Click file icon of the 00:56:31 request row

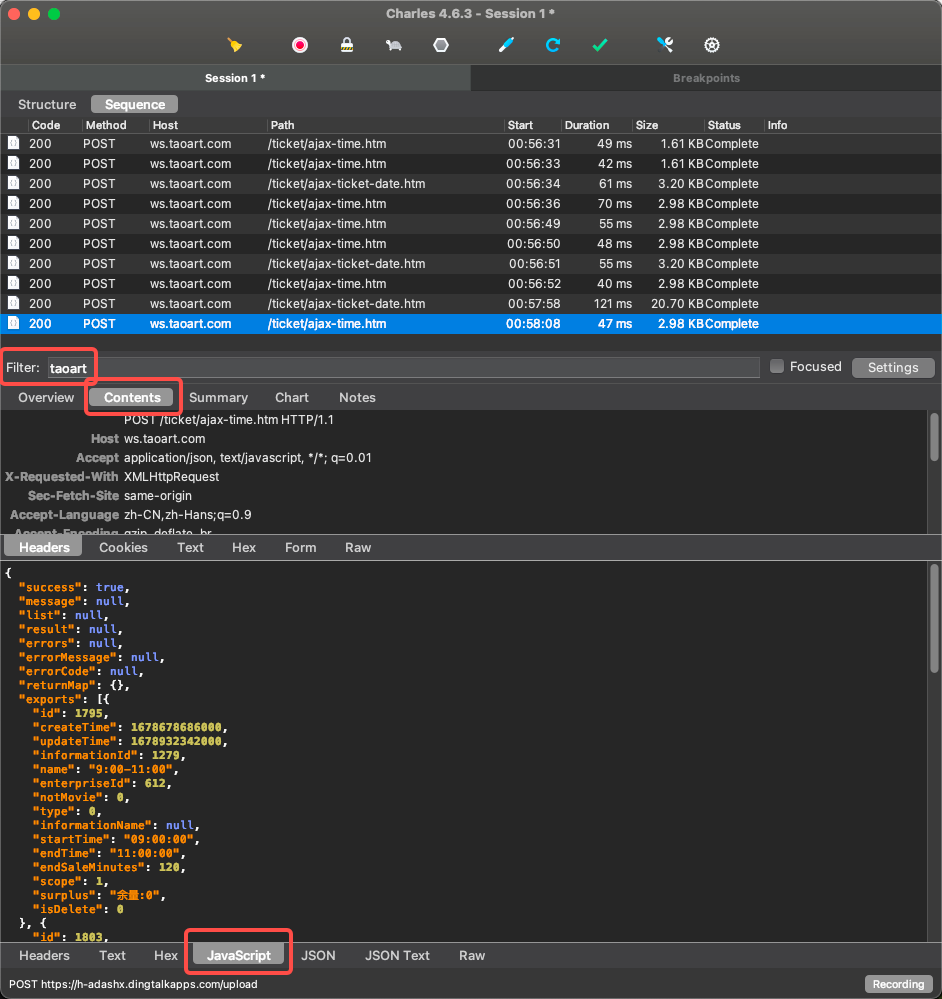pyautogui.click(x=13, y=143)
